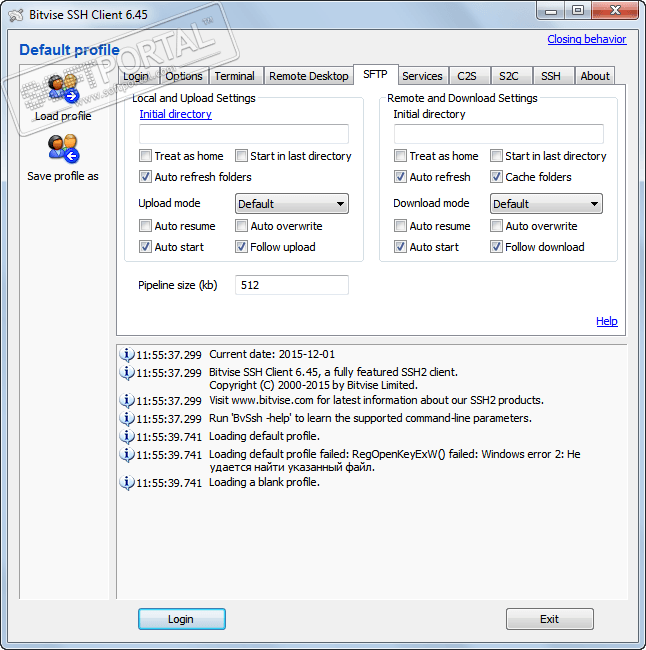The width and height of the screenshot is (646, 650).
Task: Select the SFTP tab
Action: [376, 75]
